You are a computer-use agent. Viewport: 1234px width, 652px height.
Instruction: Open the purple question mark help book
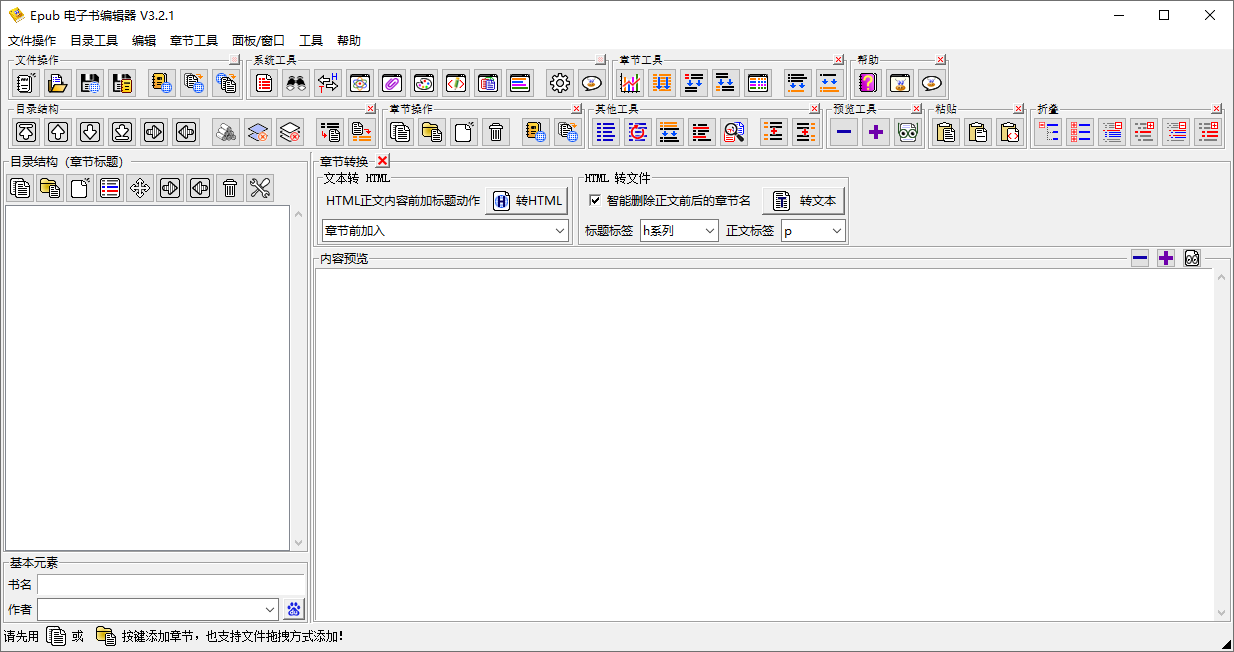point(868,83)
